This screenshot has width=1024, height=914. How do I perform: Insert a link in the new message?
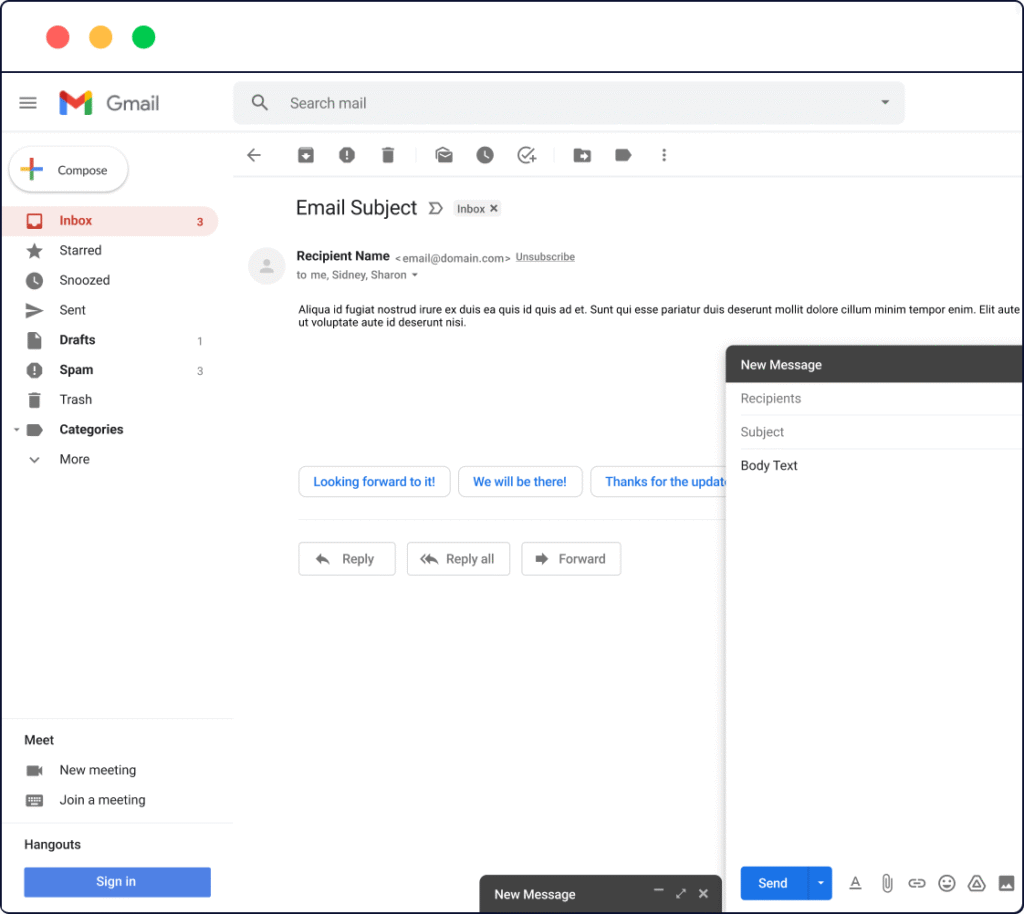(x=917, y=883)
